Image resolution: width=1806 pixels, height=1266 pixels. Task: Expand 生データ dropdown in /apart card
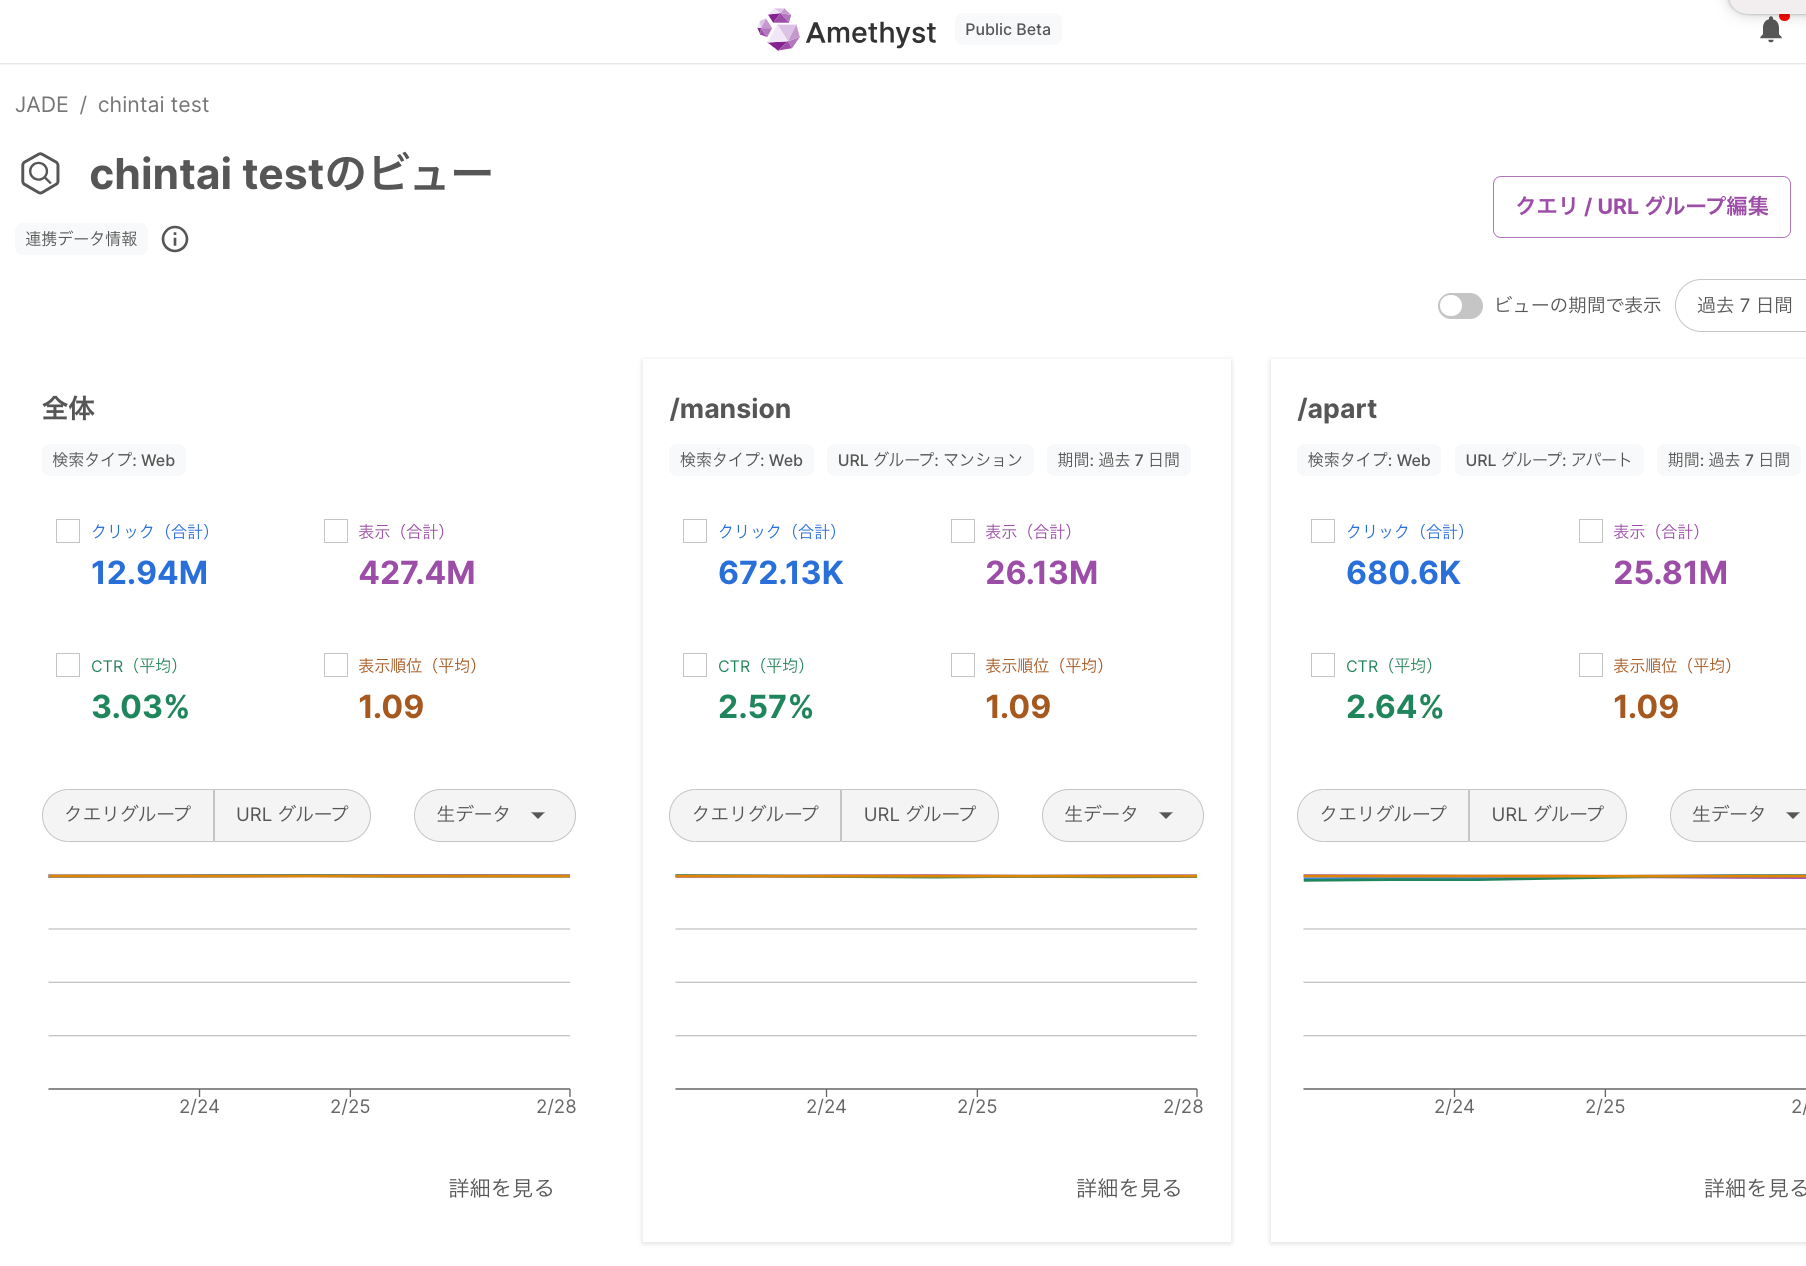(1740, 815)
